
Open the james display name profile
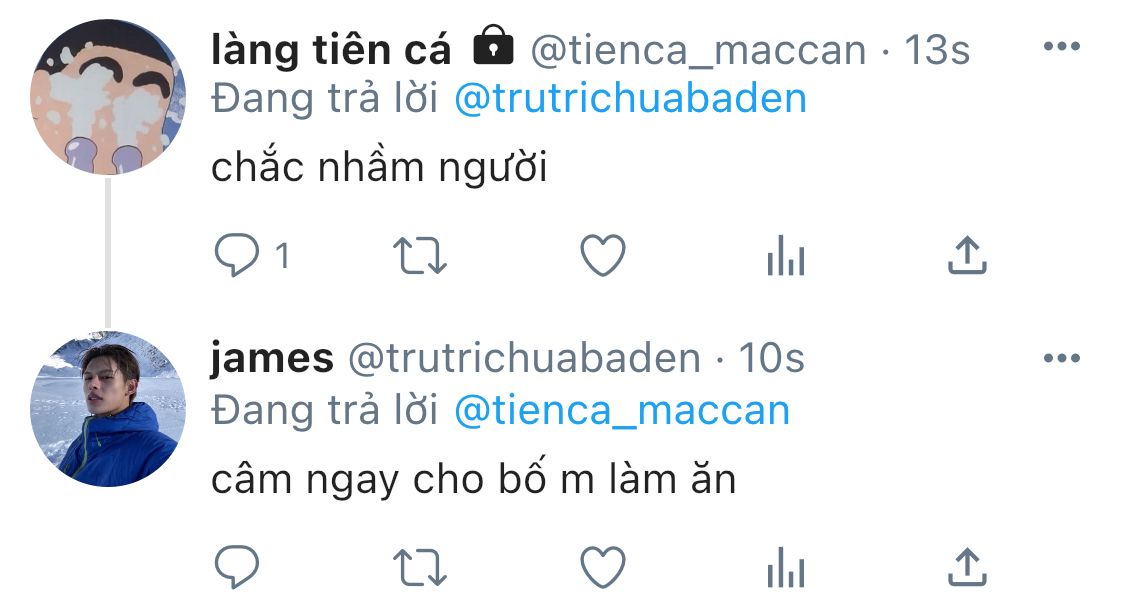pyautogui.click(x=272, y=359)
